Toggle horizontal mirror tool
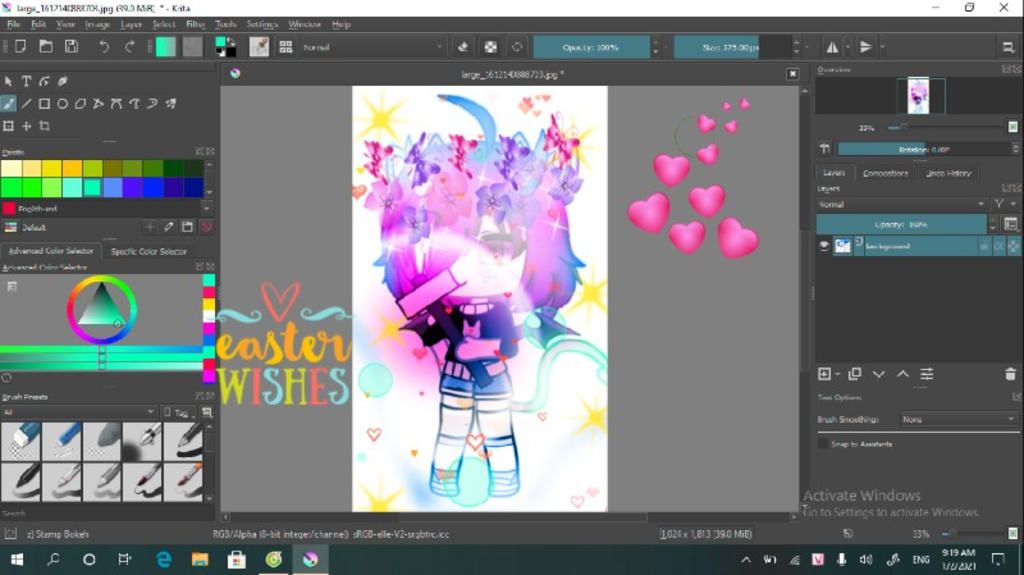Image resolution: width=1024 pixels, height=575 pixels. 832,47
